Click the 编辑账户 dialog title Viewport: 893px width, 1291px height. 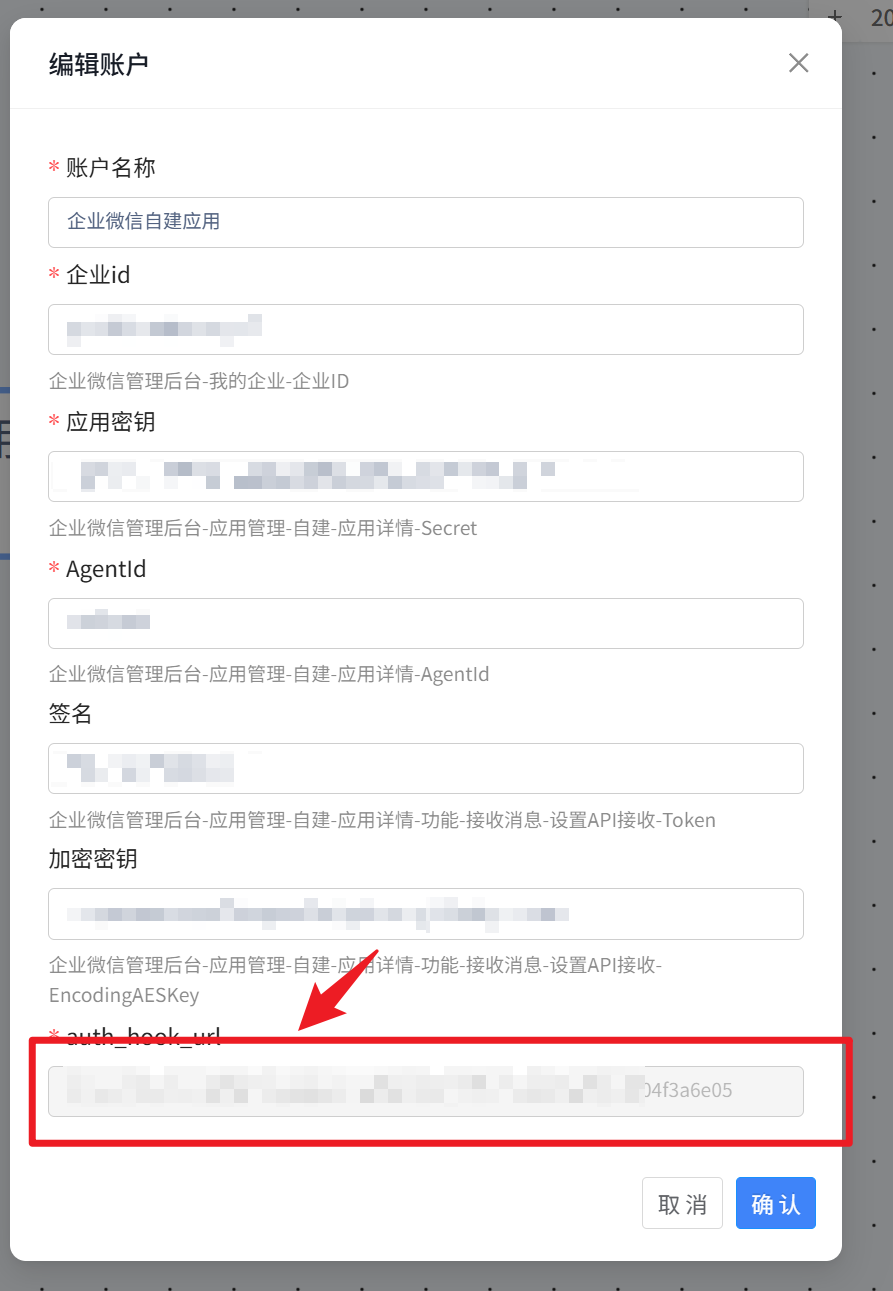click(99, 64)
